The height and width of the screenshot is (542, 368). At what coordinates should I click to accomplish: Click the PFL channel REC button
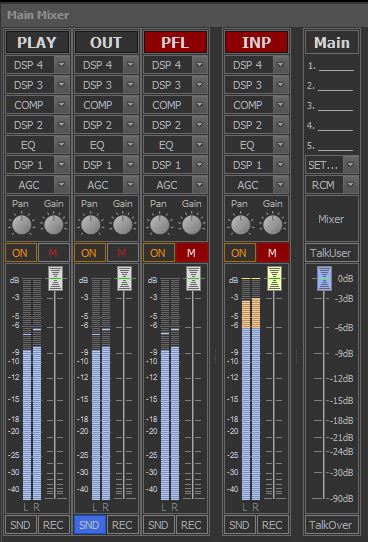(x=191, y=525)
